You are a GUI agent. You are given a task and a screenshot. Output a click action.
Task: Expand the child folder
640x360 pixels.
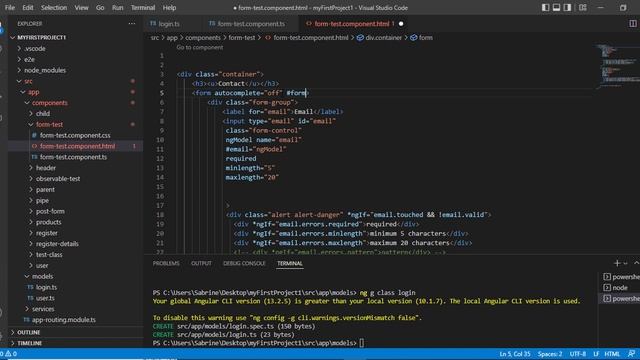point(43,113)
